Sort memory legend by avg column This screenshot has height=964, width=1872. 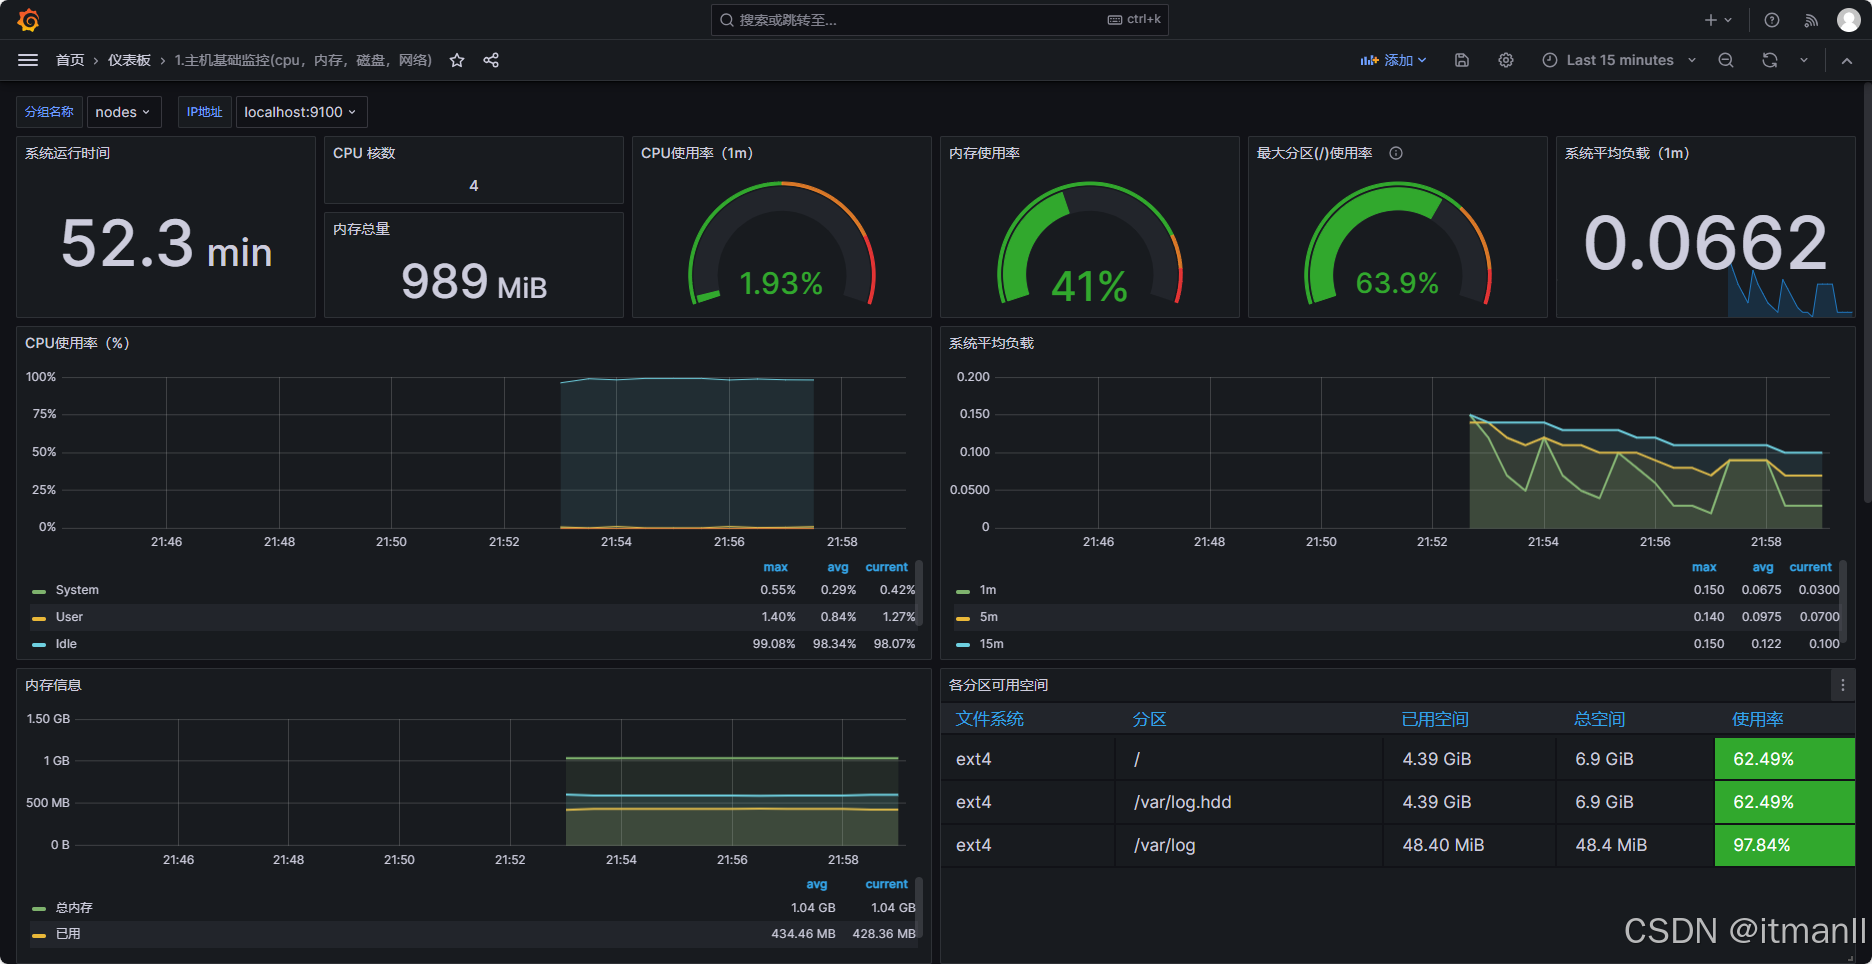click(x=817, y=884)
